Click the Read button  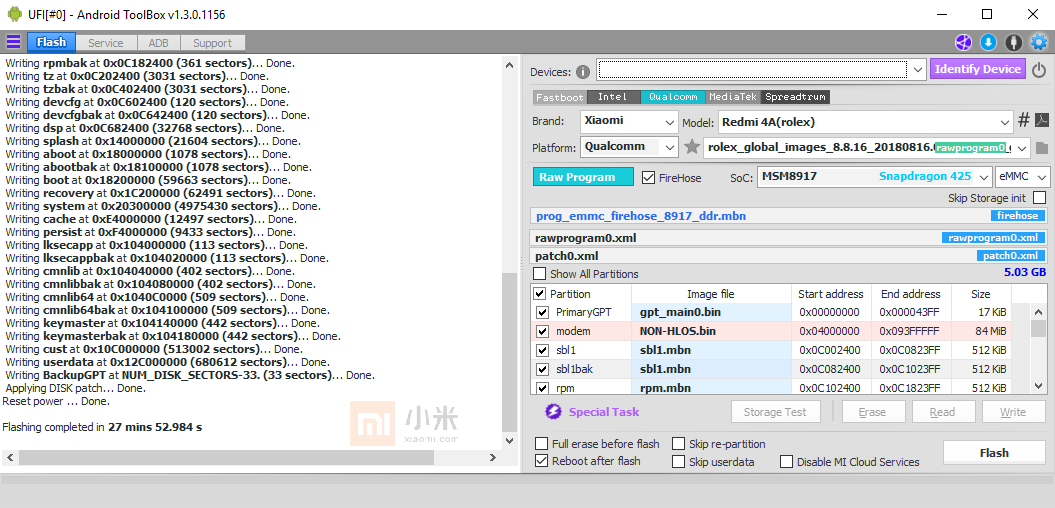pyautogui.click(x=943, y=412)
